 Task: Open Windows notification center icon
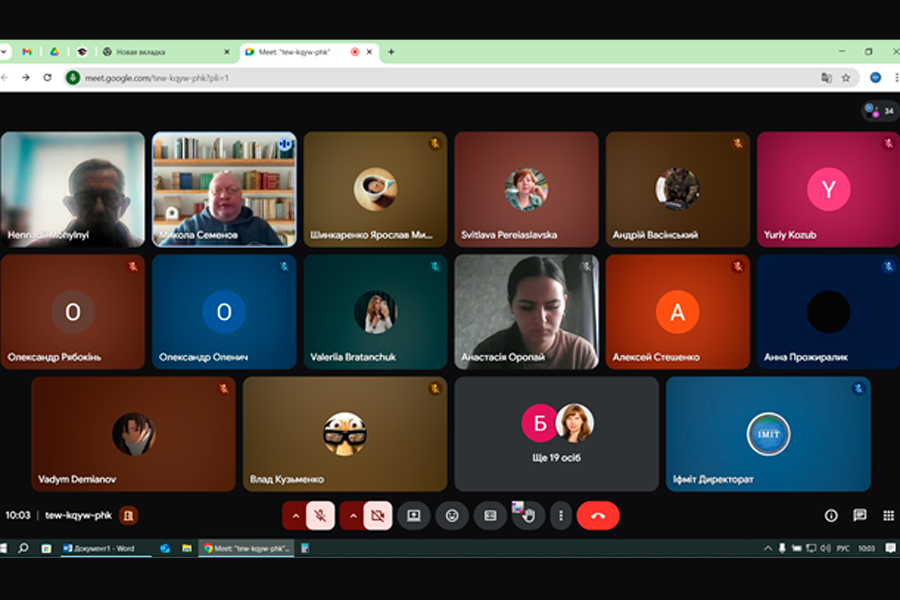[x=890, y=548]
